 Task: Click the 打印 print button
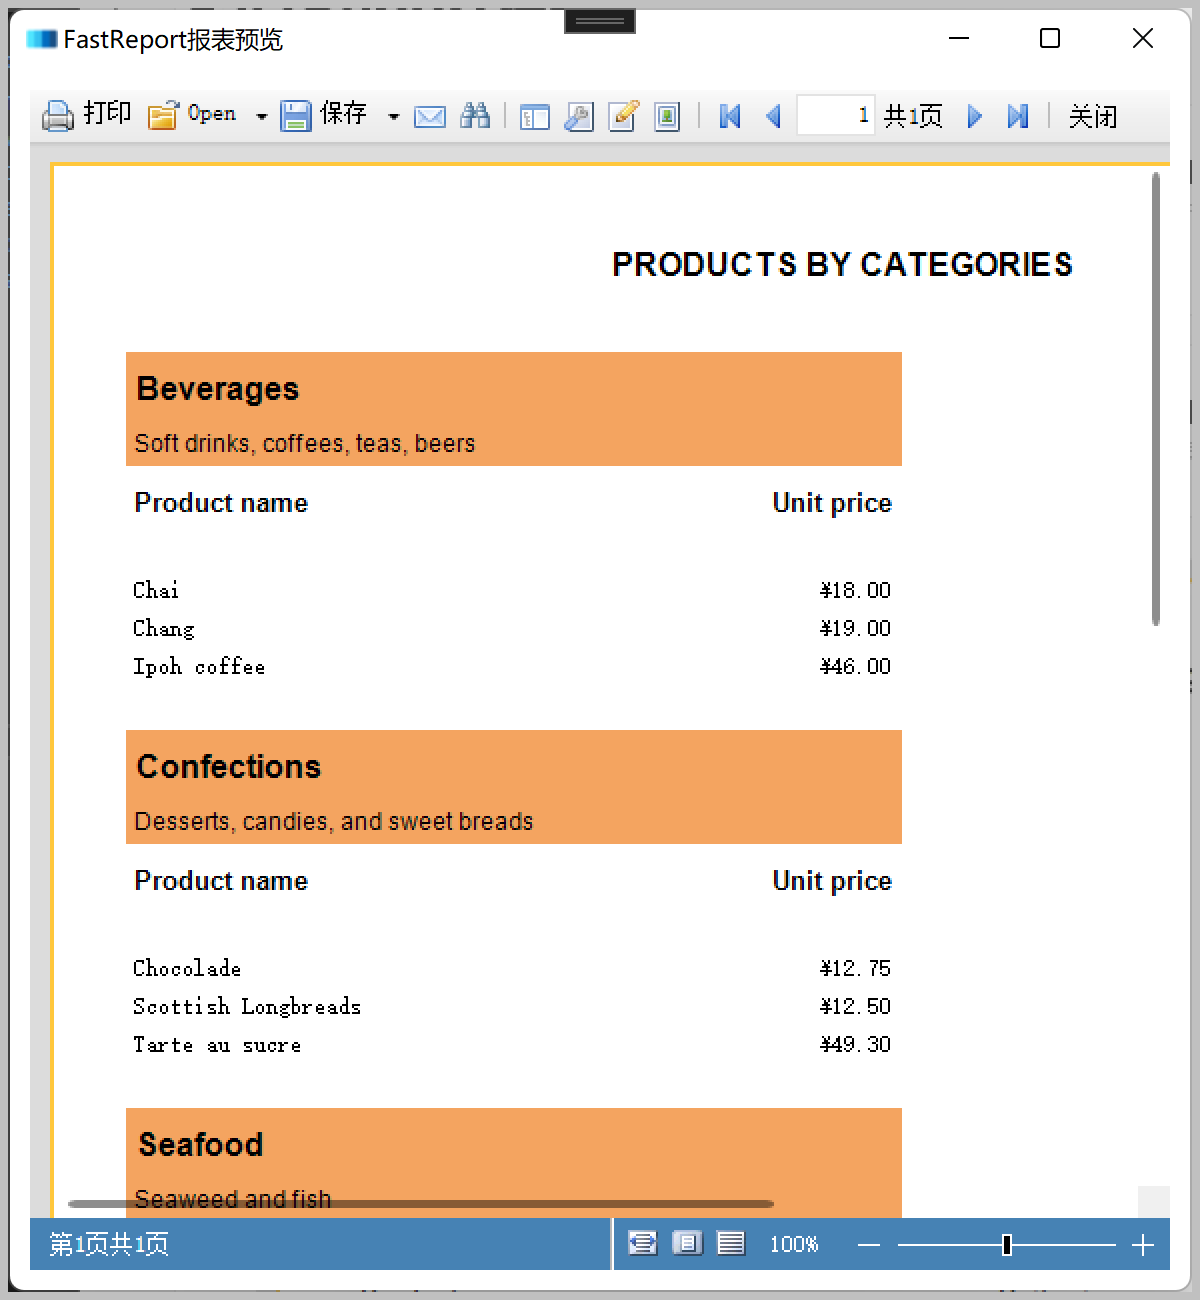[87, 115]
